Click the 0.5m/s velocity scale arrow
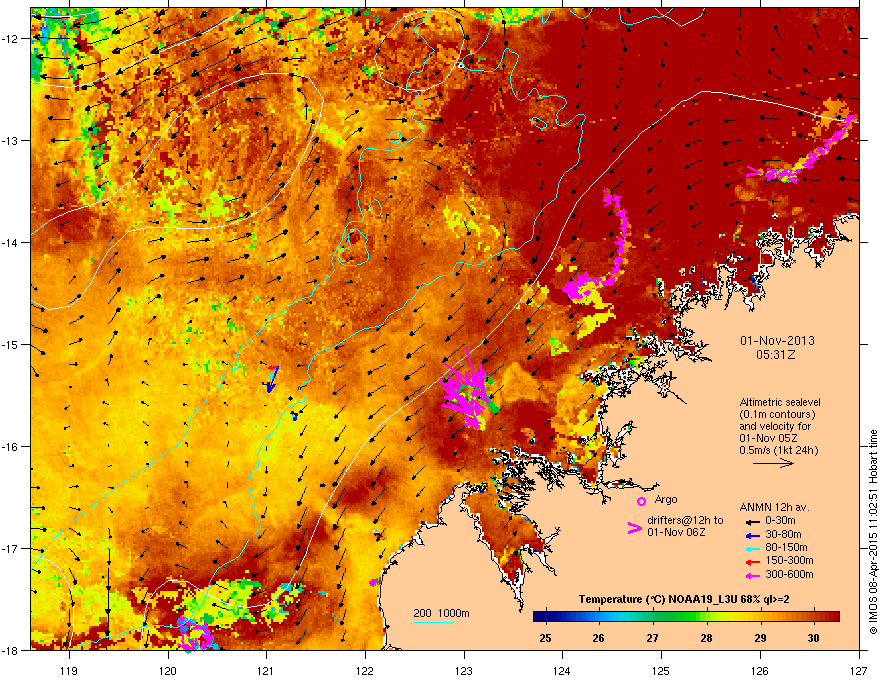880x680 pixels. point(773,463)
